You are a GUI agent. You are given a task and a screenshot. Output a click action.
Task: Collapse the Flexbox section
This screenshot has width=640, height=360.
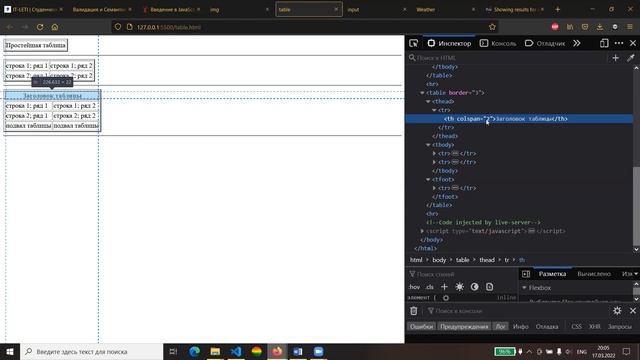pos(524,288)
